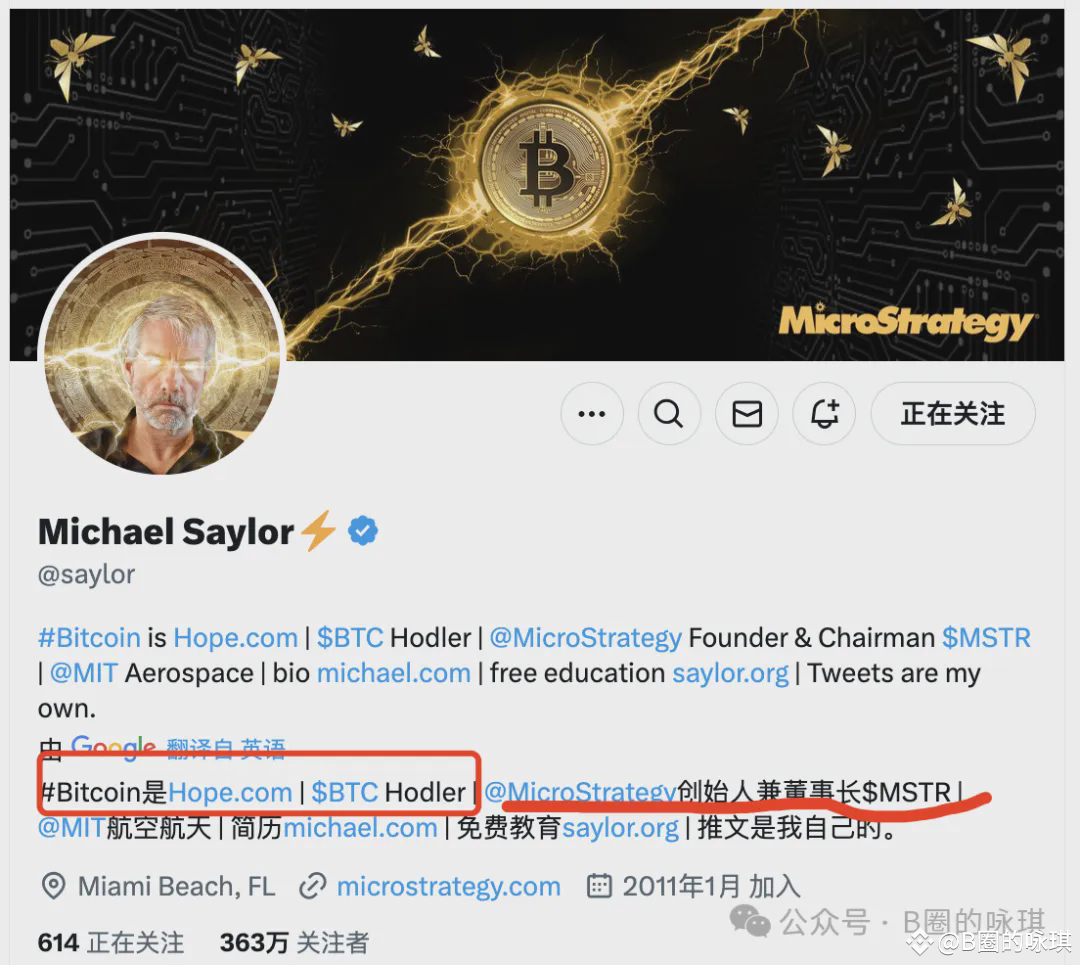
Task: Open @MicroStrategy mention in English bio
Action: point(585,638)
